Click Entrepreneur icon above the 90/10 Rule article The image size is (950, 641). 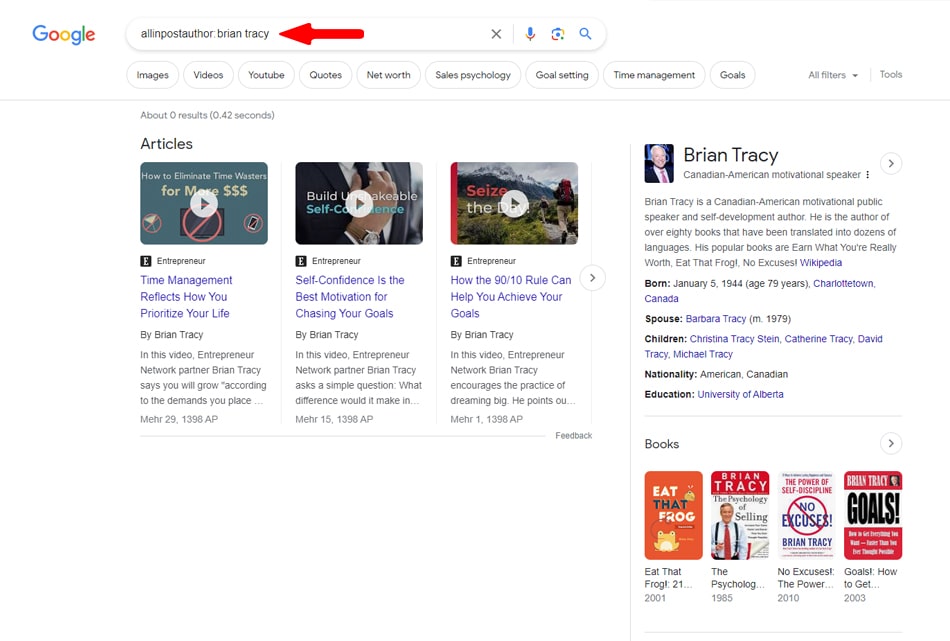(456, 261)
